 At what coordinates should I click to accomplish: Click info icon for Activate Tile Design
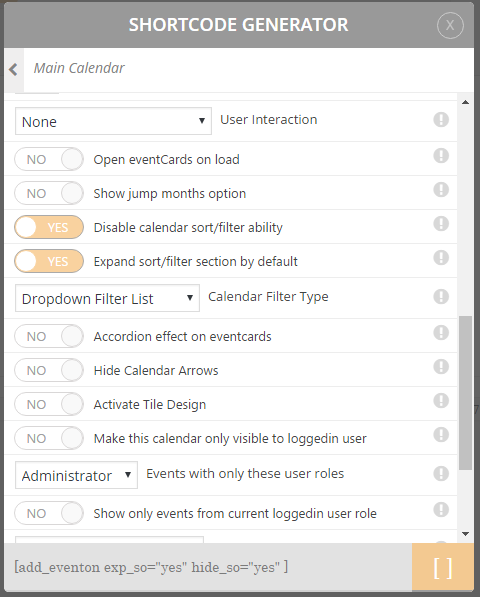coord(441,401)
